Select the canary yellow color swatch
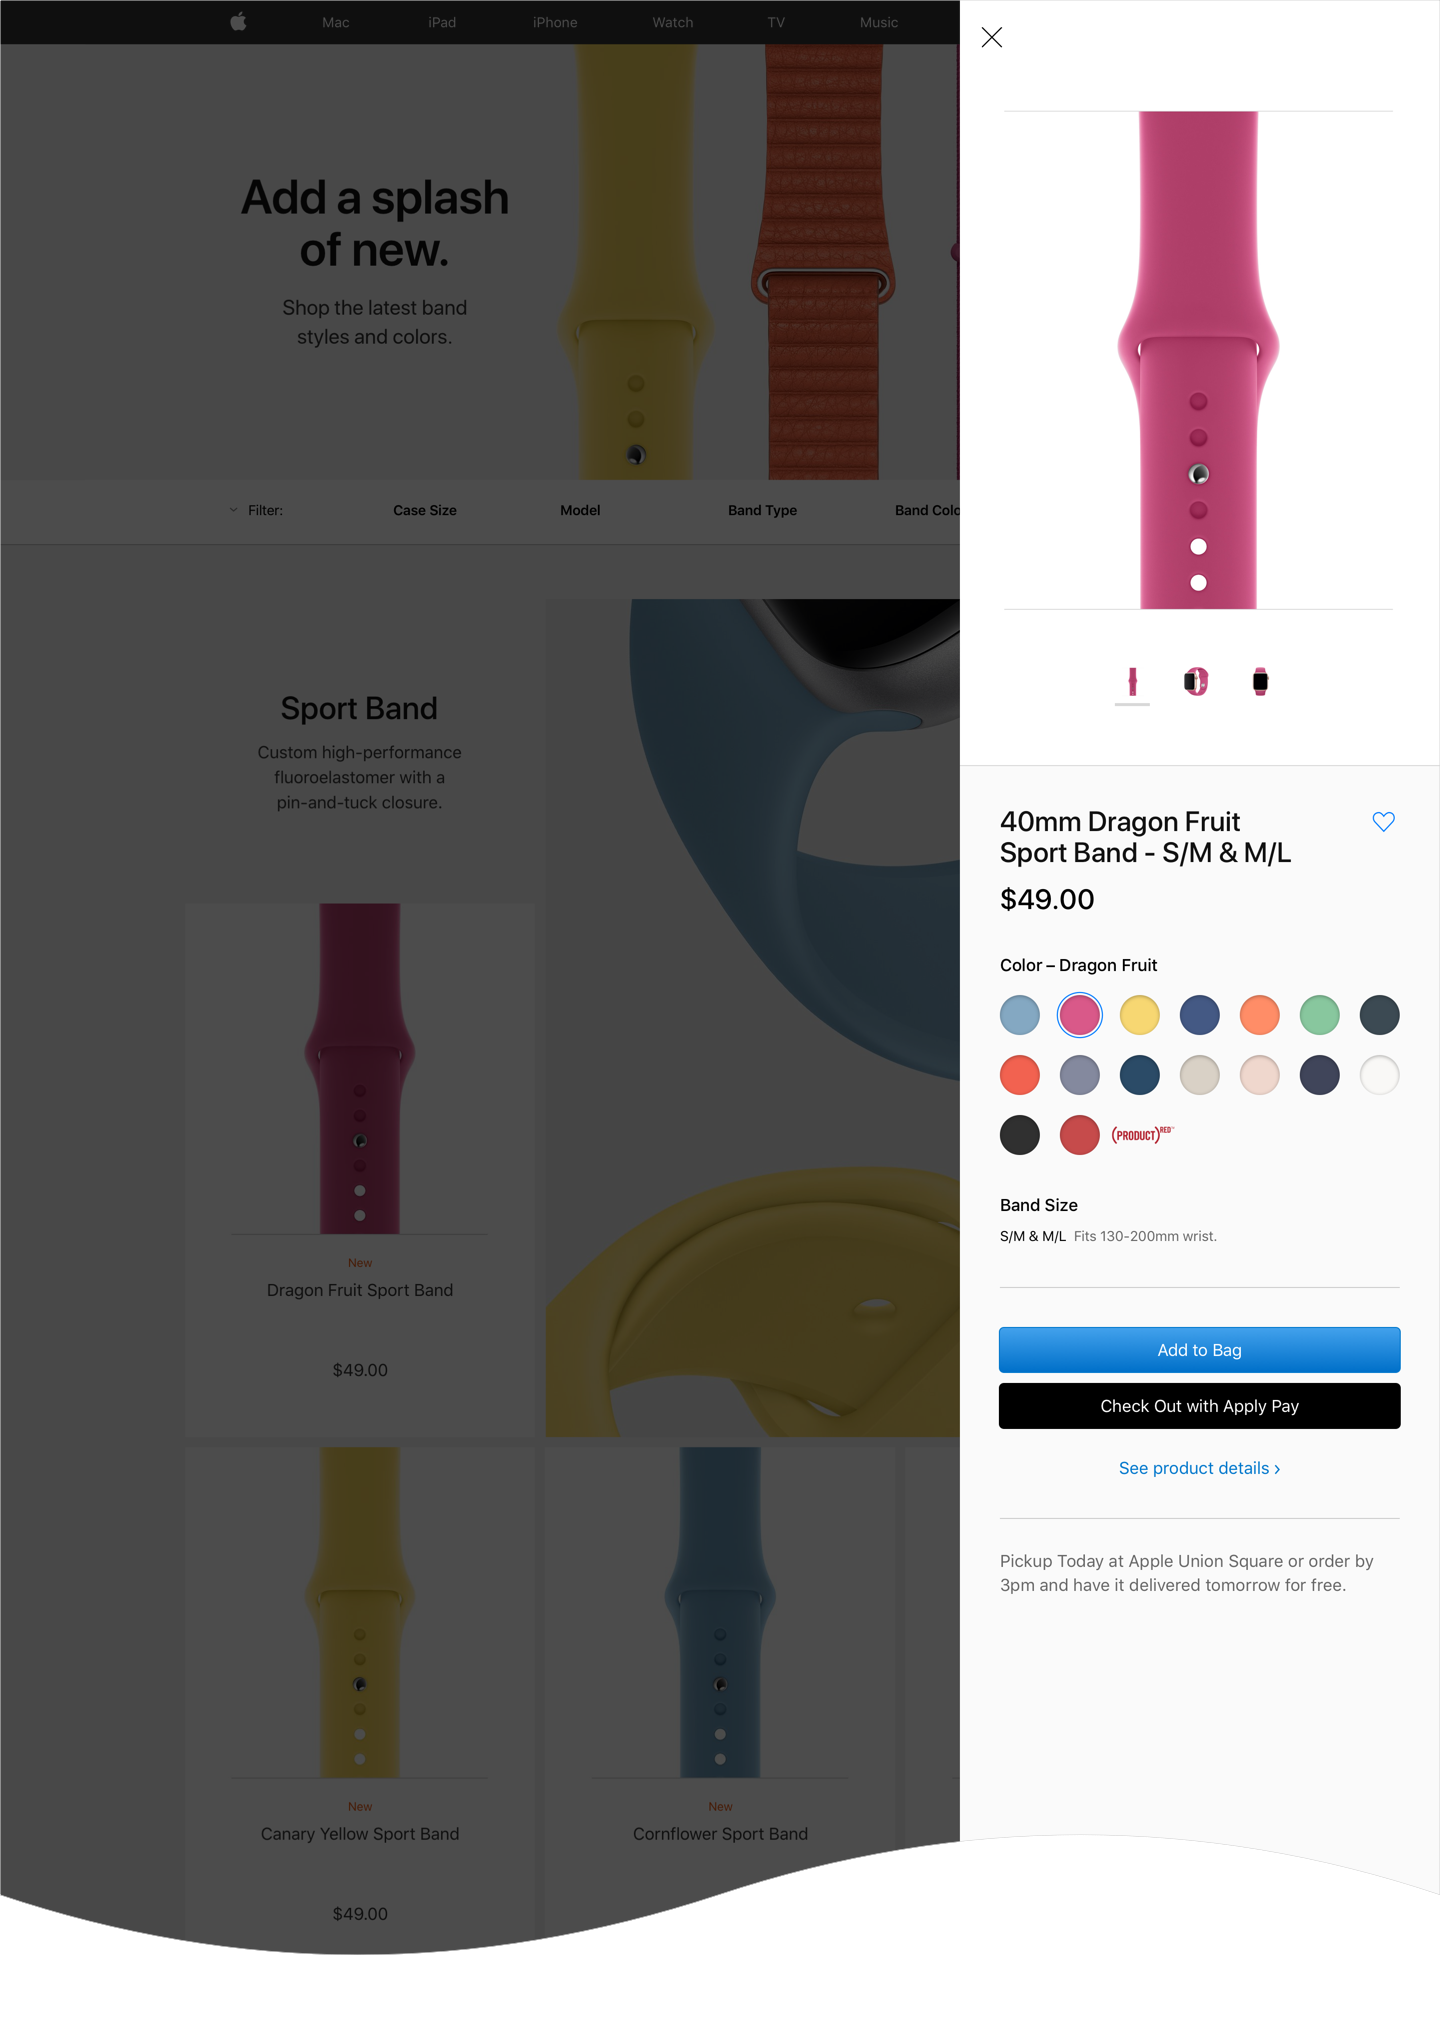The width and height of the screenshot is (1440, 2032). tap(1139, 1015)
